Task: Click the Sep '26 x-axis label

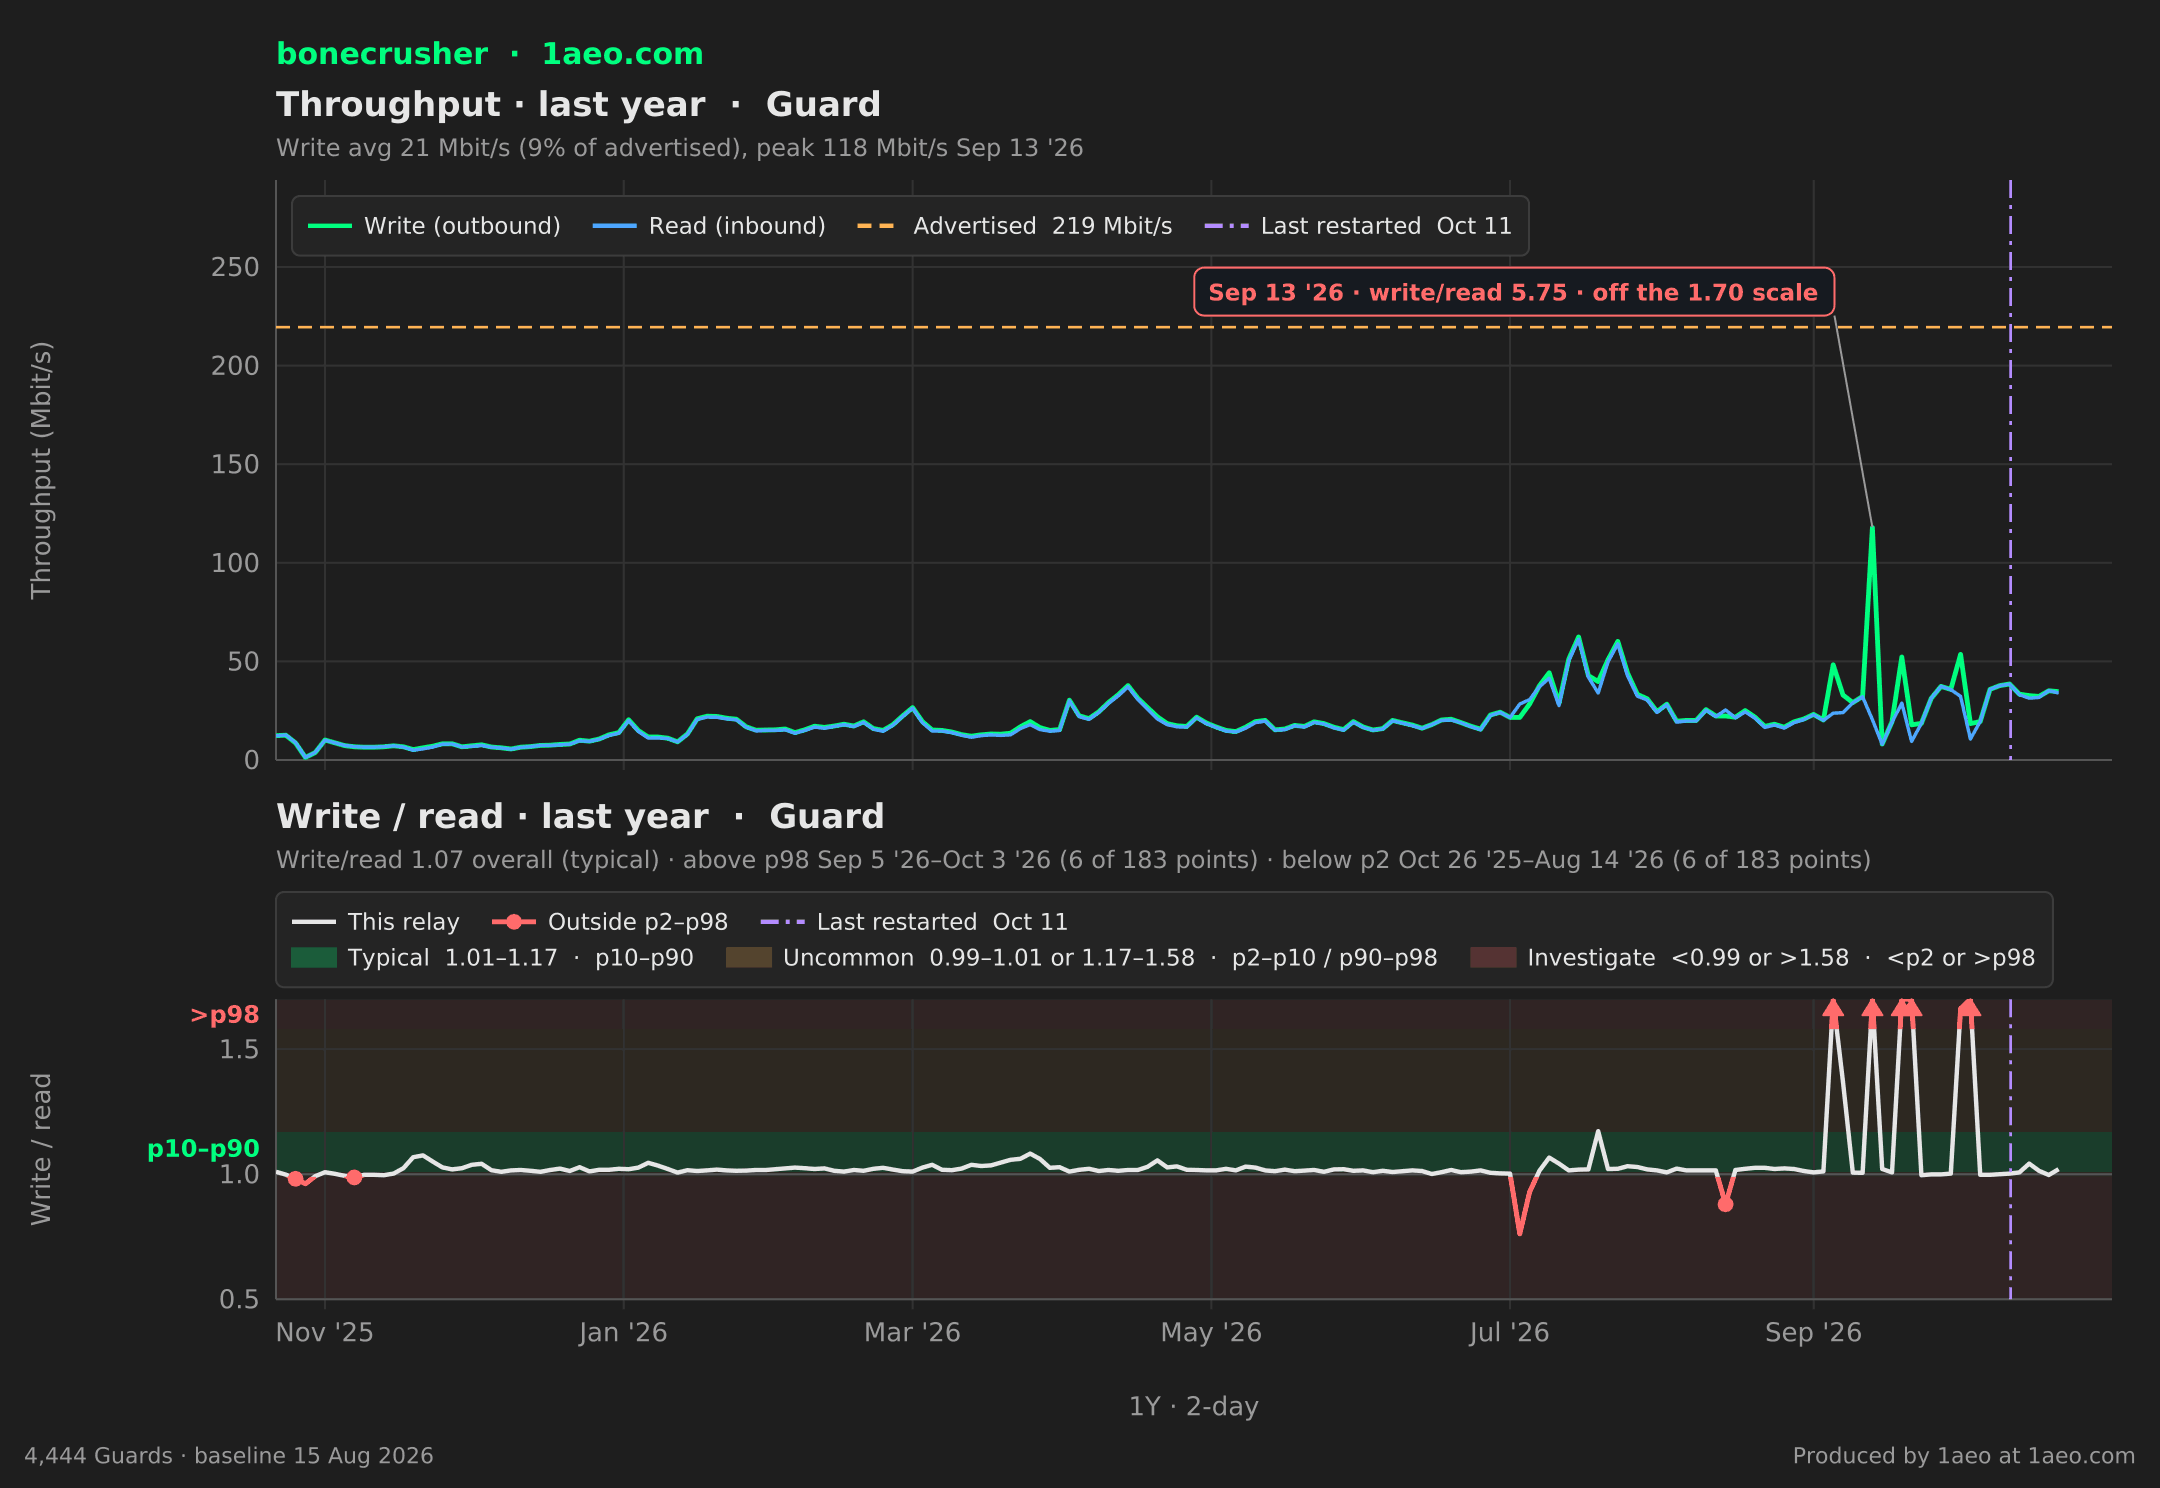Action: point(1813,1333)
